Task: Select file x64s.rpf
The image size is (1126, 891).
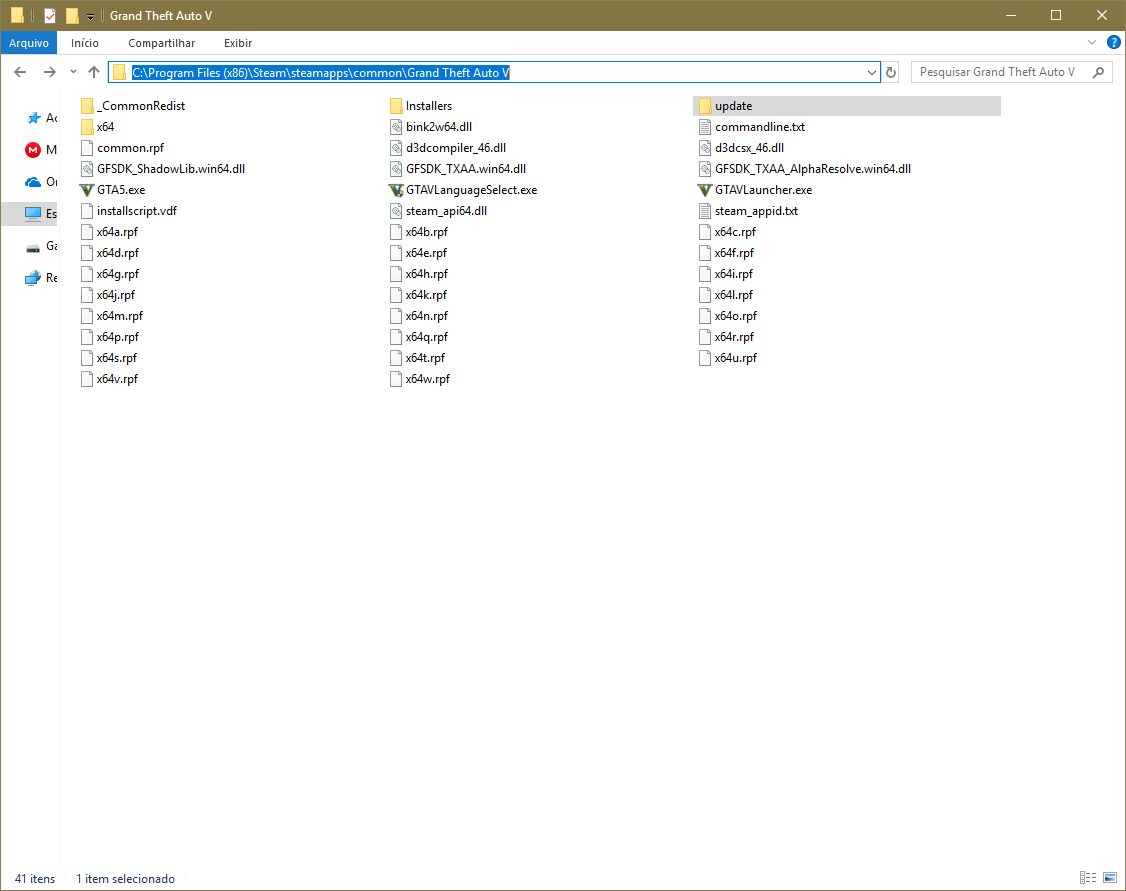Action: (109, 358)
